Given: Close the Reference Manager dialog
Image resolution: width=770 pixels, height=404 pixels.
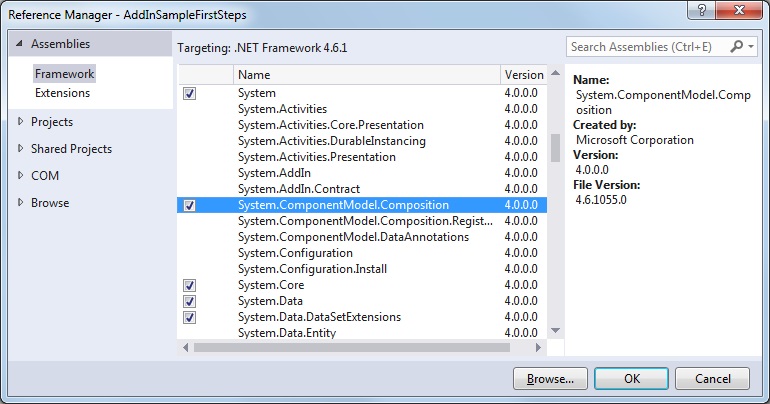Looking at the screenshot, I should click(x=739, y=11).
